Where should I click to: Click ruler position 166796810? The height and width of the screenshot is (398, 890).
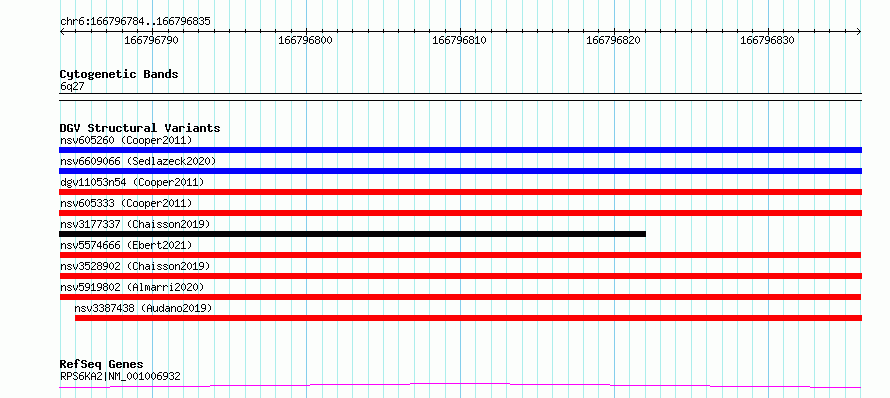[459, 40]
